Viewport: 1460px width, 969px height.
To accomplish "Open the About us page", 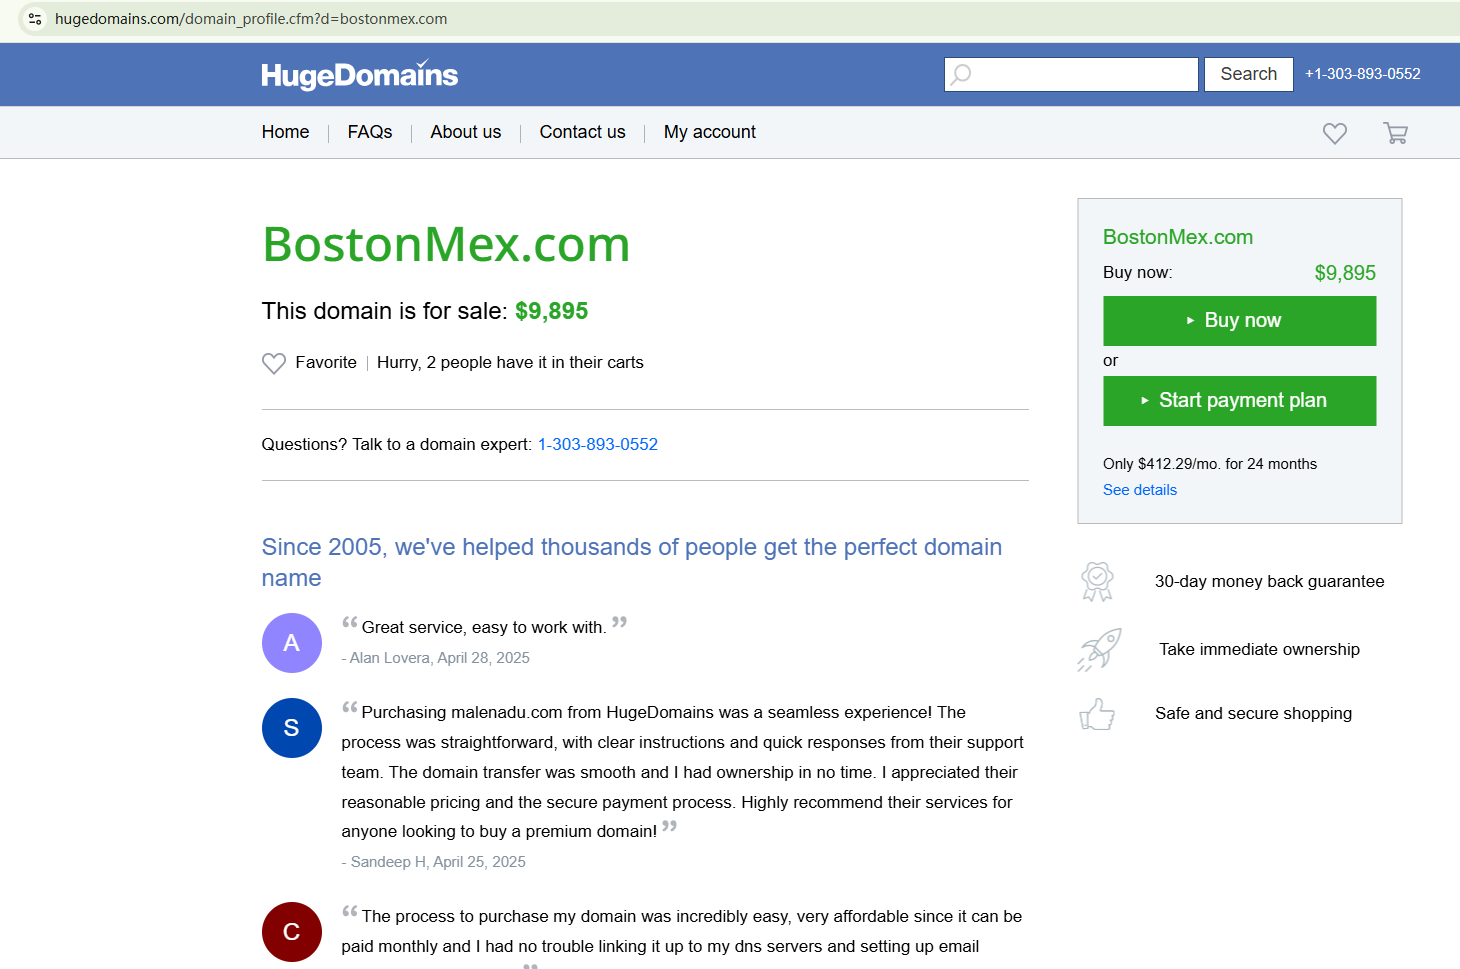I will 466,132.
